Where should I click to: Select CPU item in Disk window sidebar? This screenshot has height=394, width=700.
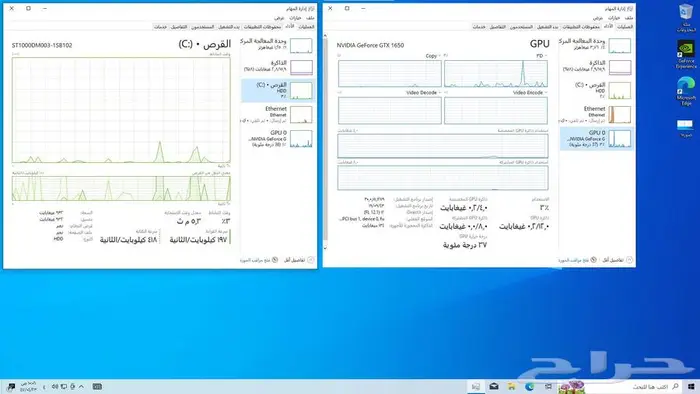pos(278,45)
